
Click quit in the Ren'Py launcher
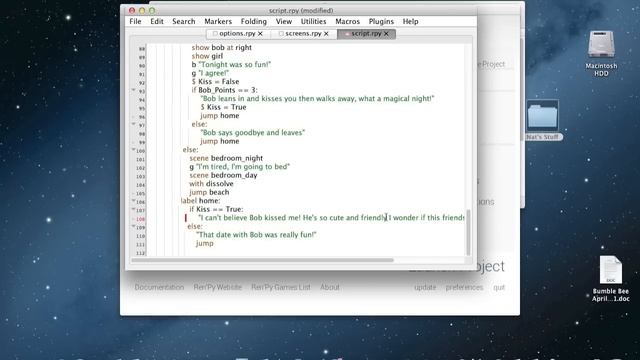click(499, 287)
